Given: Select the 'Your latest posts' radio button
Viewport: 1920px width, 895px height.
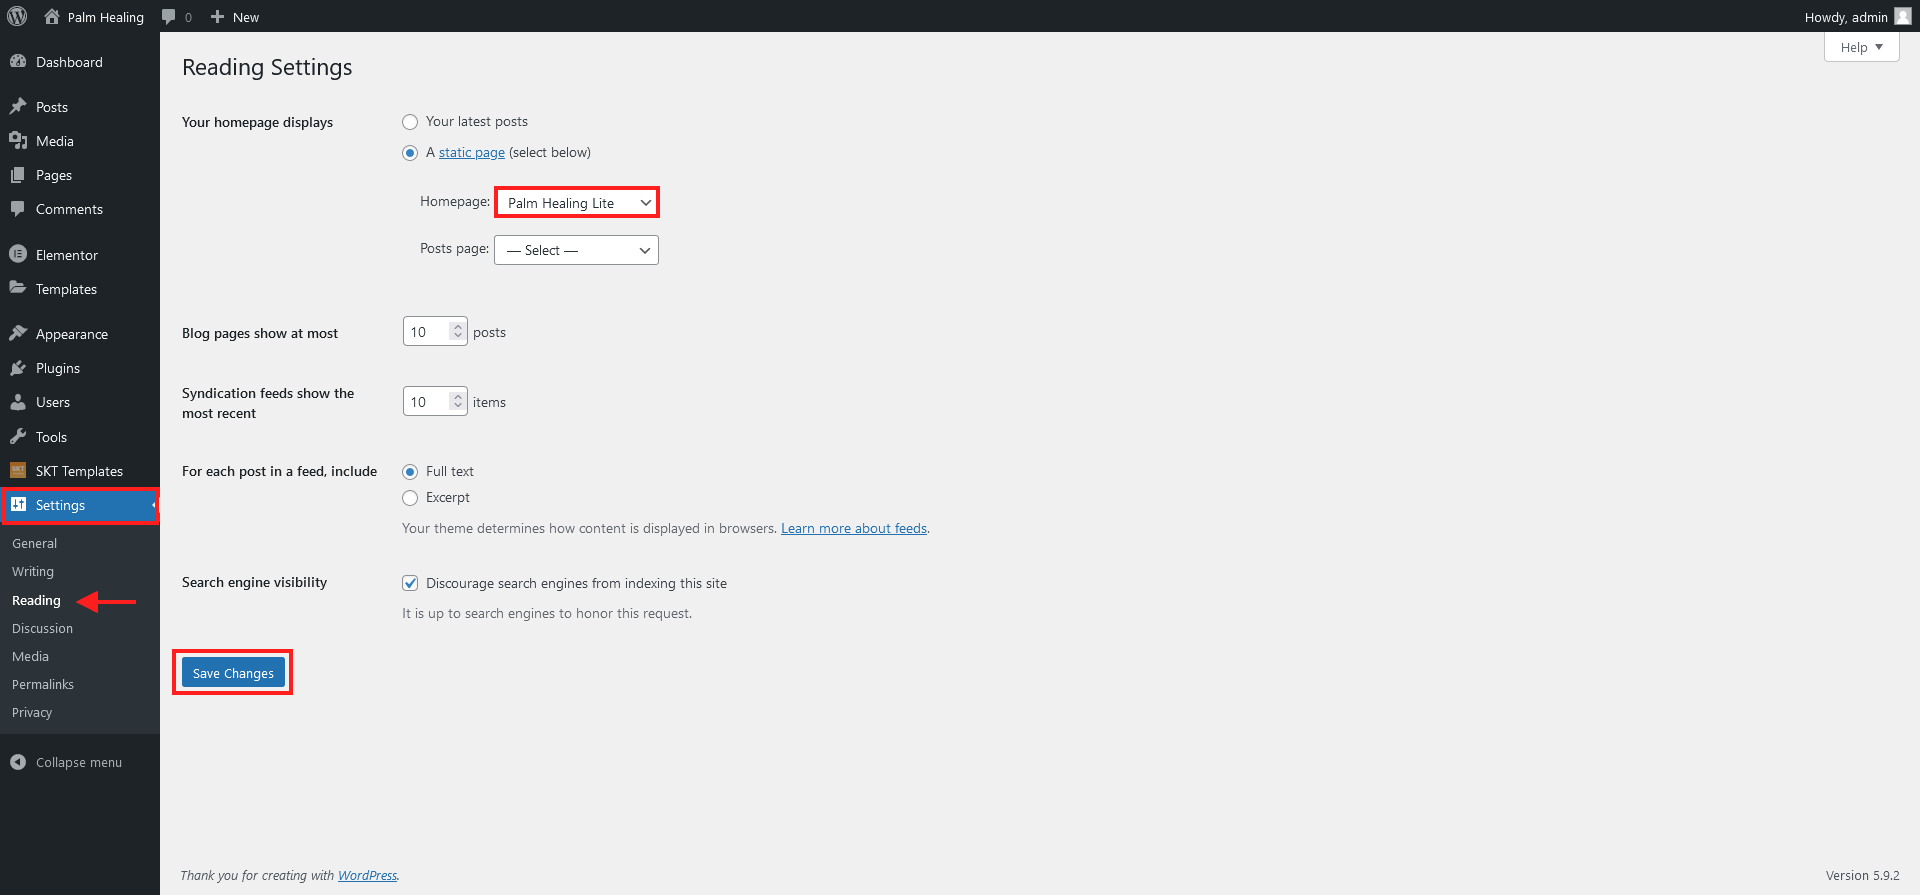Looking at the screenshot, I should pyautogui.click(x=410, y=122).
